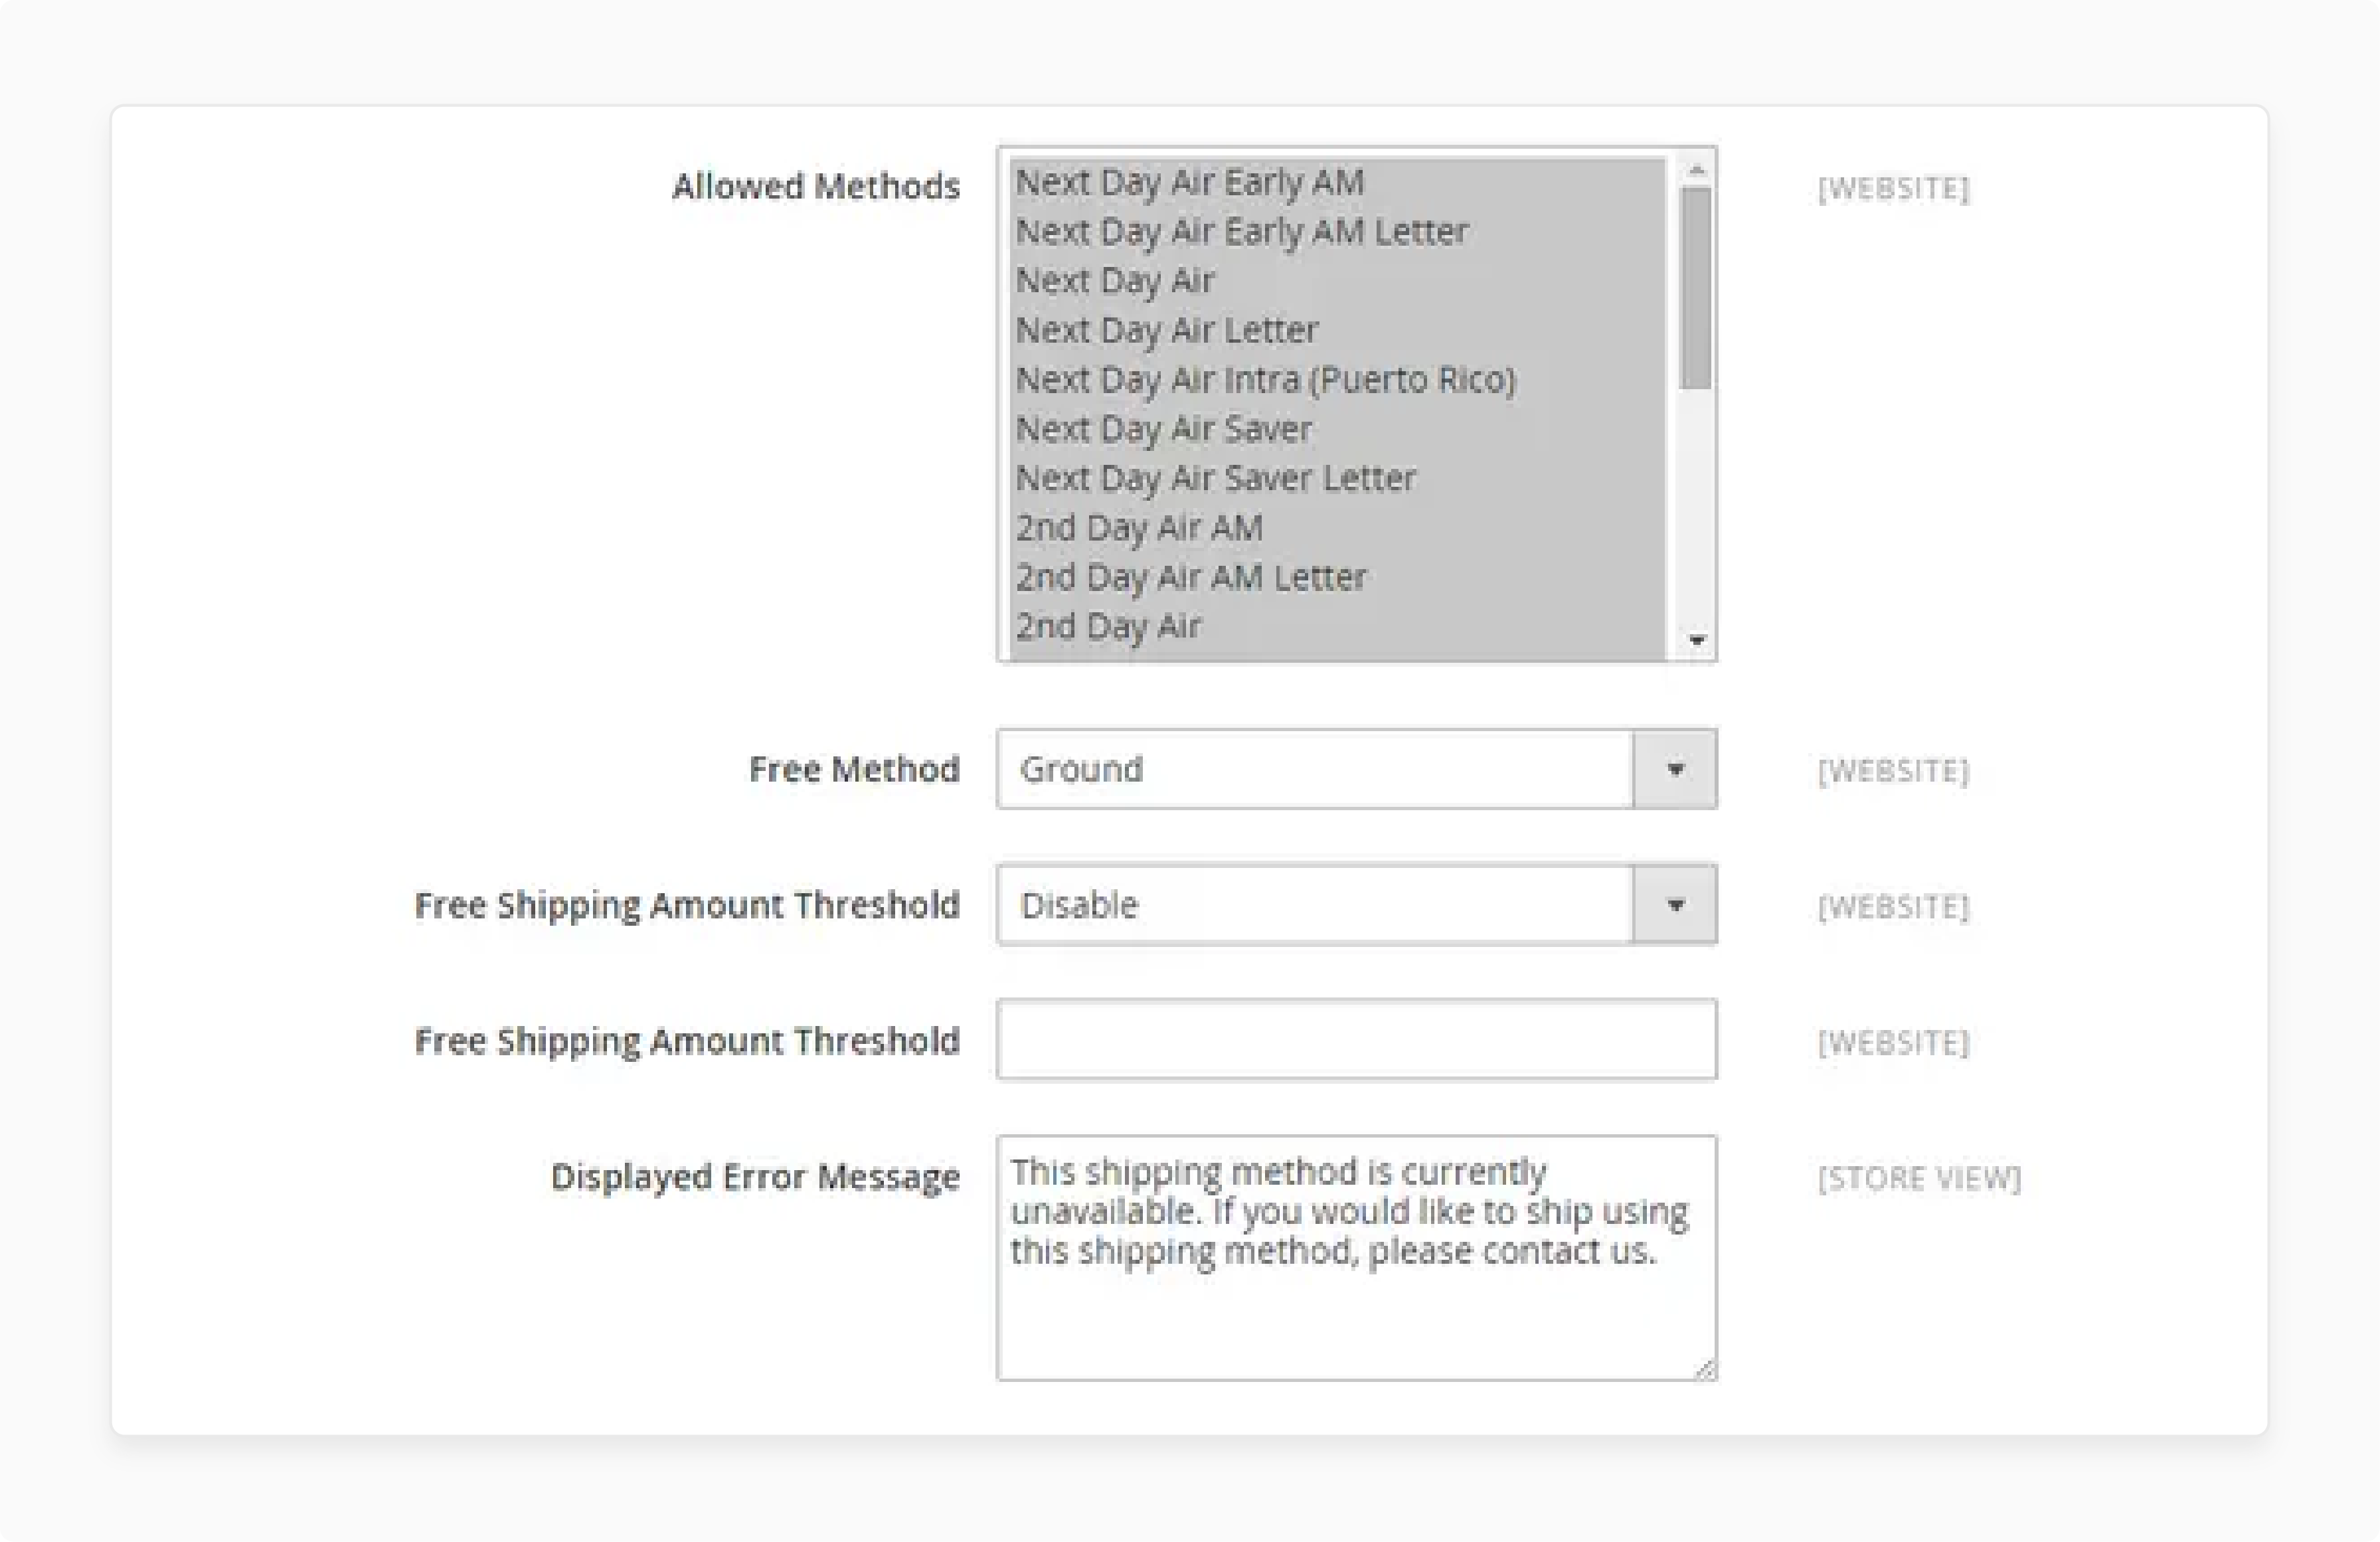Click the Allowed Methods scrollbar up arrow

pos(1696,170)
